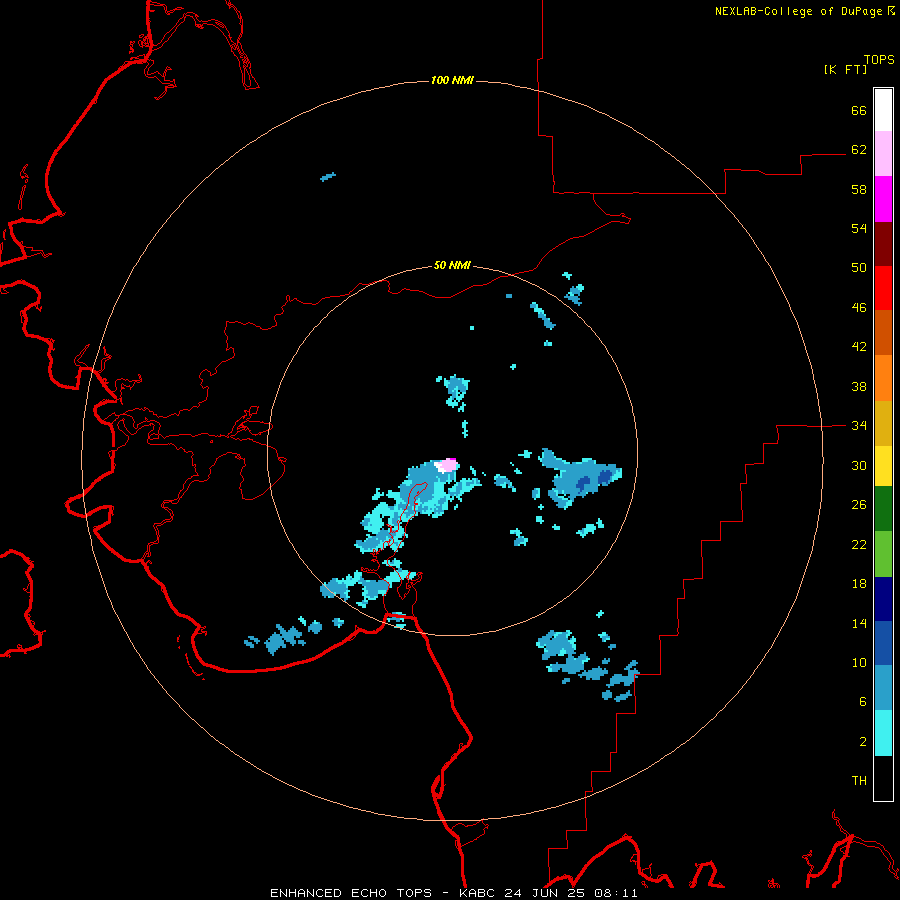Viewport: 900px width, 900px height.
Task: Click the "18" legend value
Action: click(859, 584)
